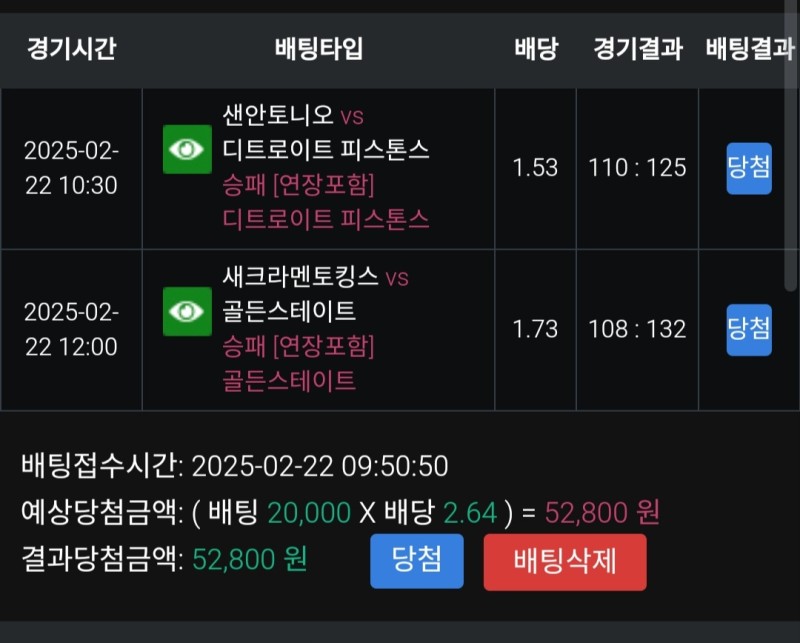Open the 새크라멘토킹스 vs 골든스테이트 matchup

315,294
